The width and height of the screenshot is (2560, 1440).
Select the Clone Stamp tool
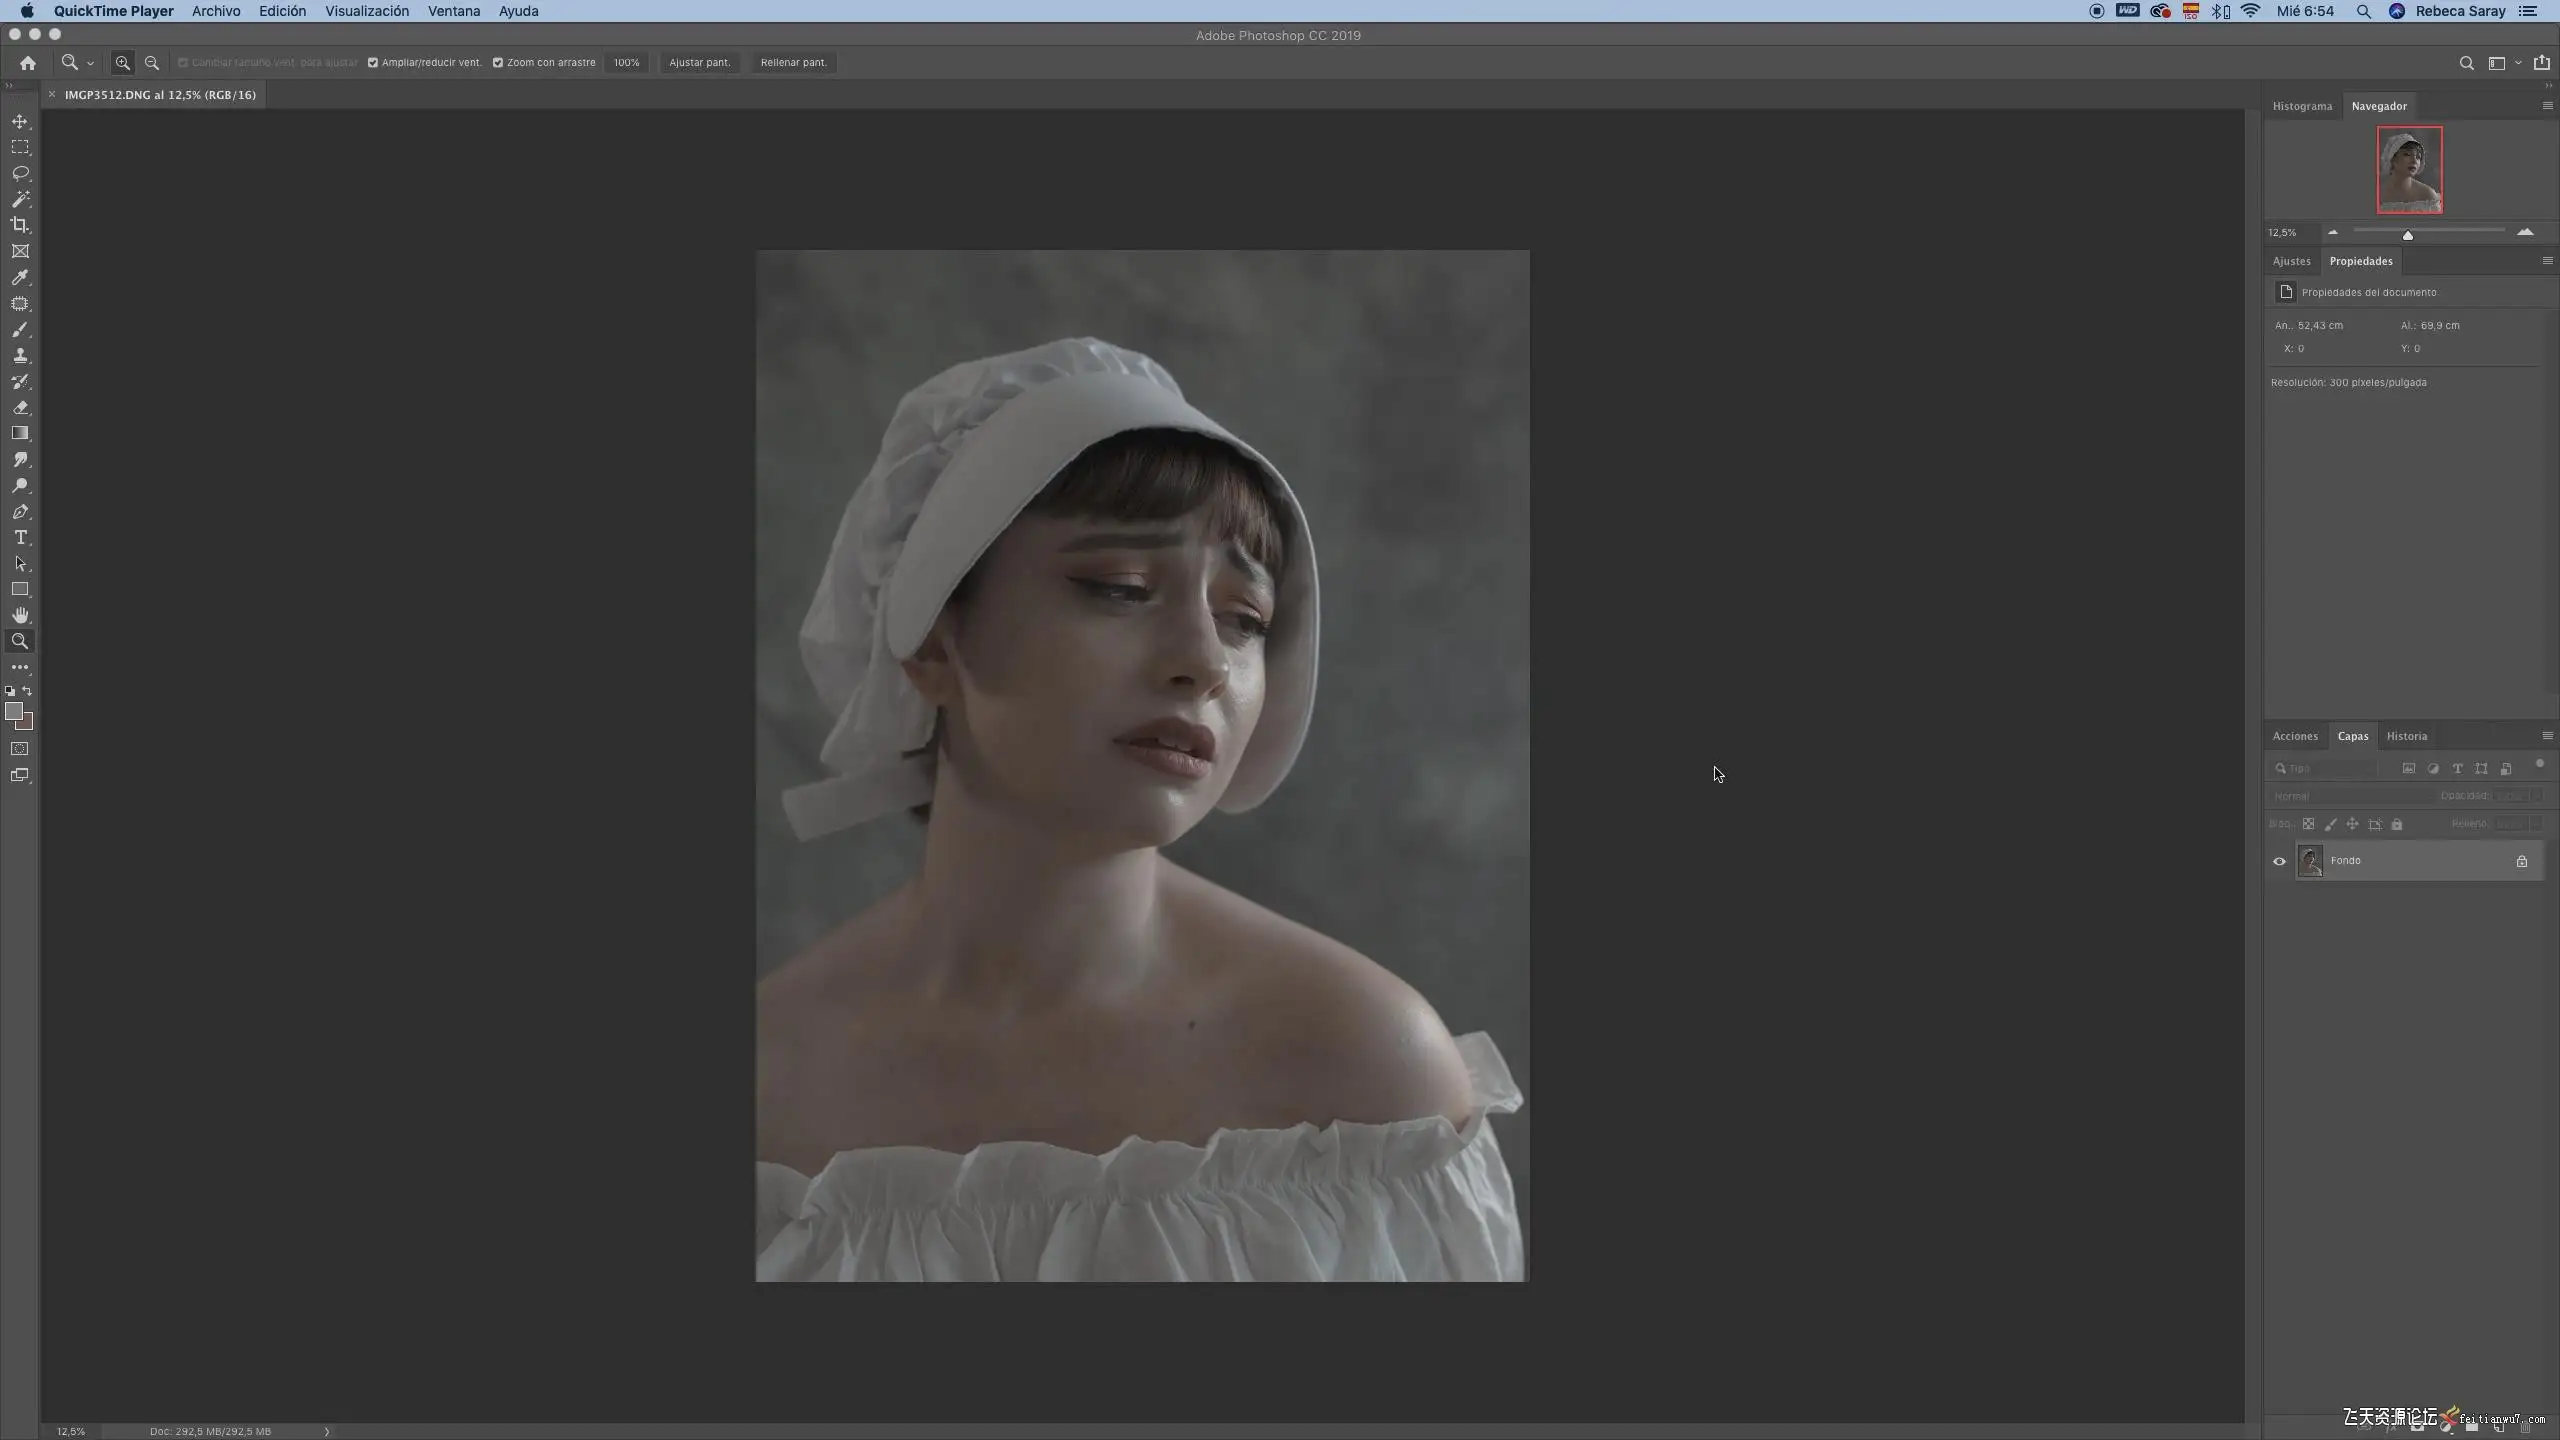[20, 356]
